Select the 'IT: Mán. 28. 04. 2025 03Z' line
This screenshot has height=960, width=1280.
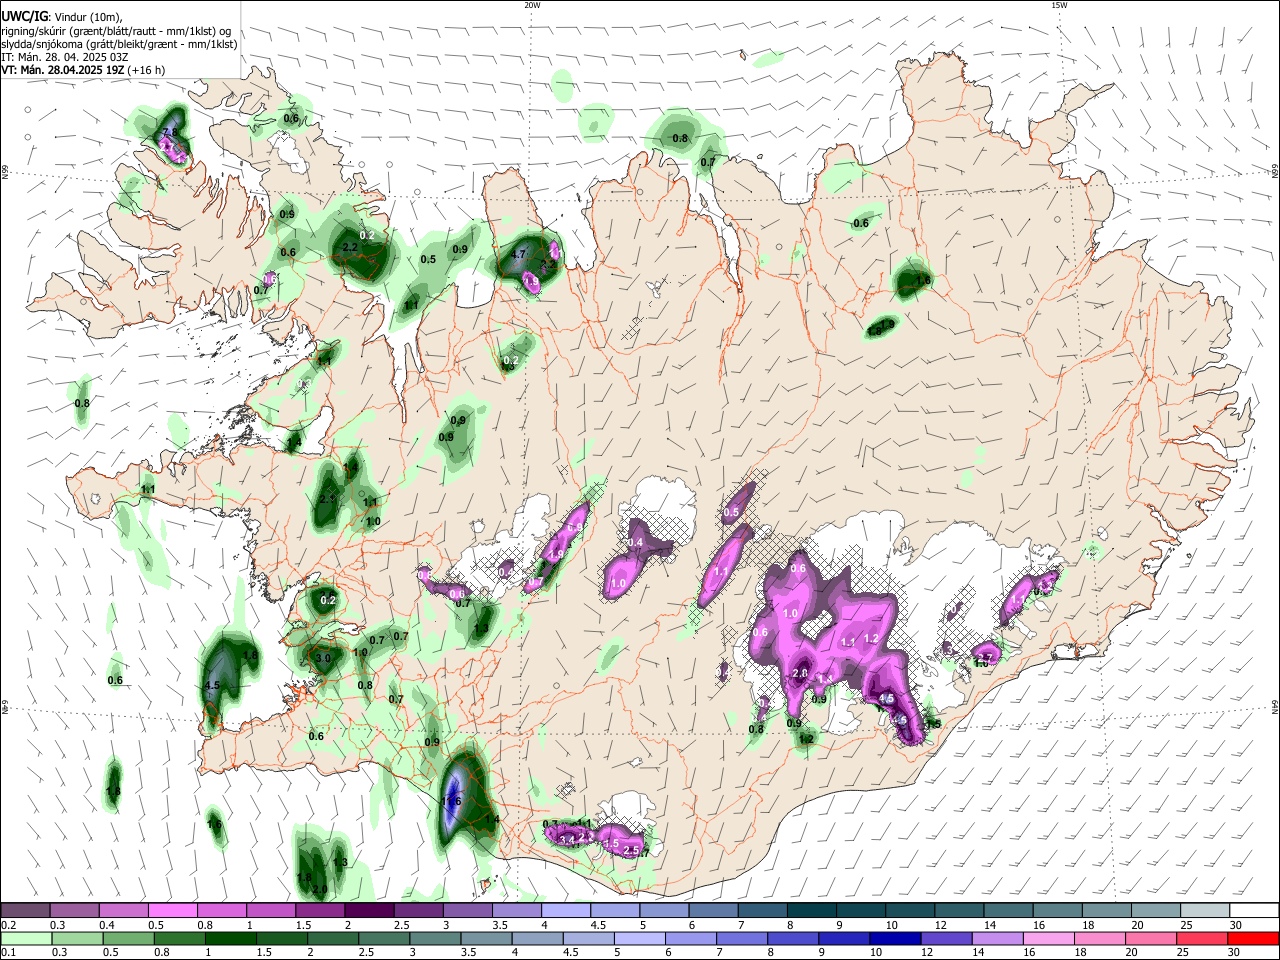pos(64,57)
